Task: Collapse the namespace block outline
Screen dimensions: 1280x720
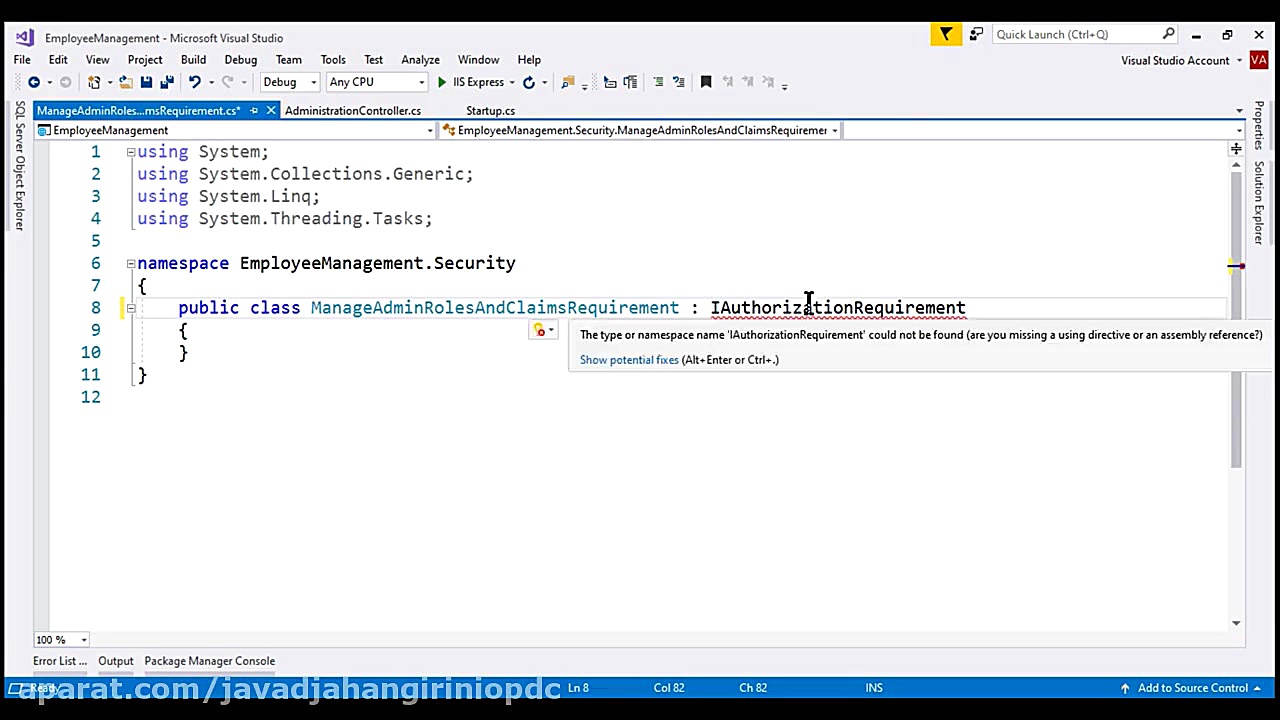Action: (130, 263)
